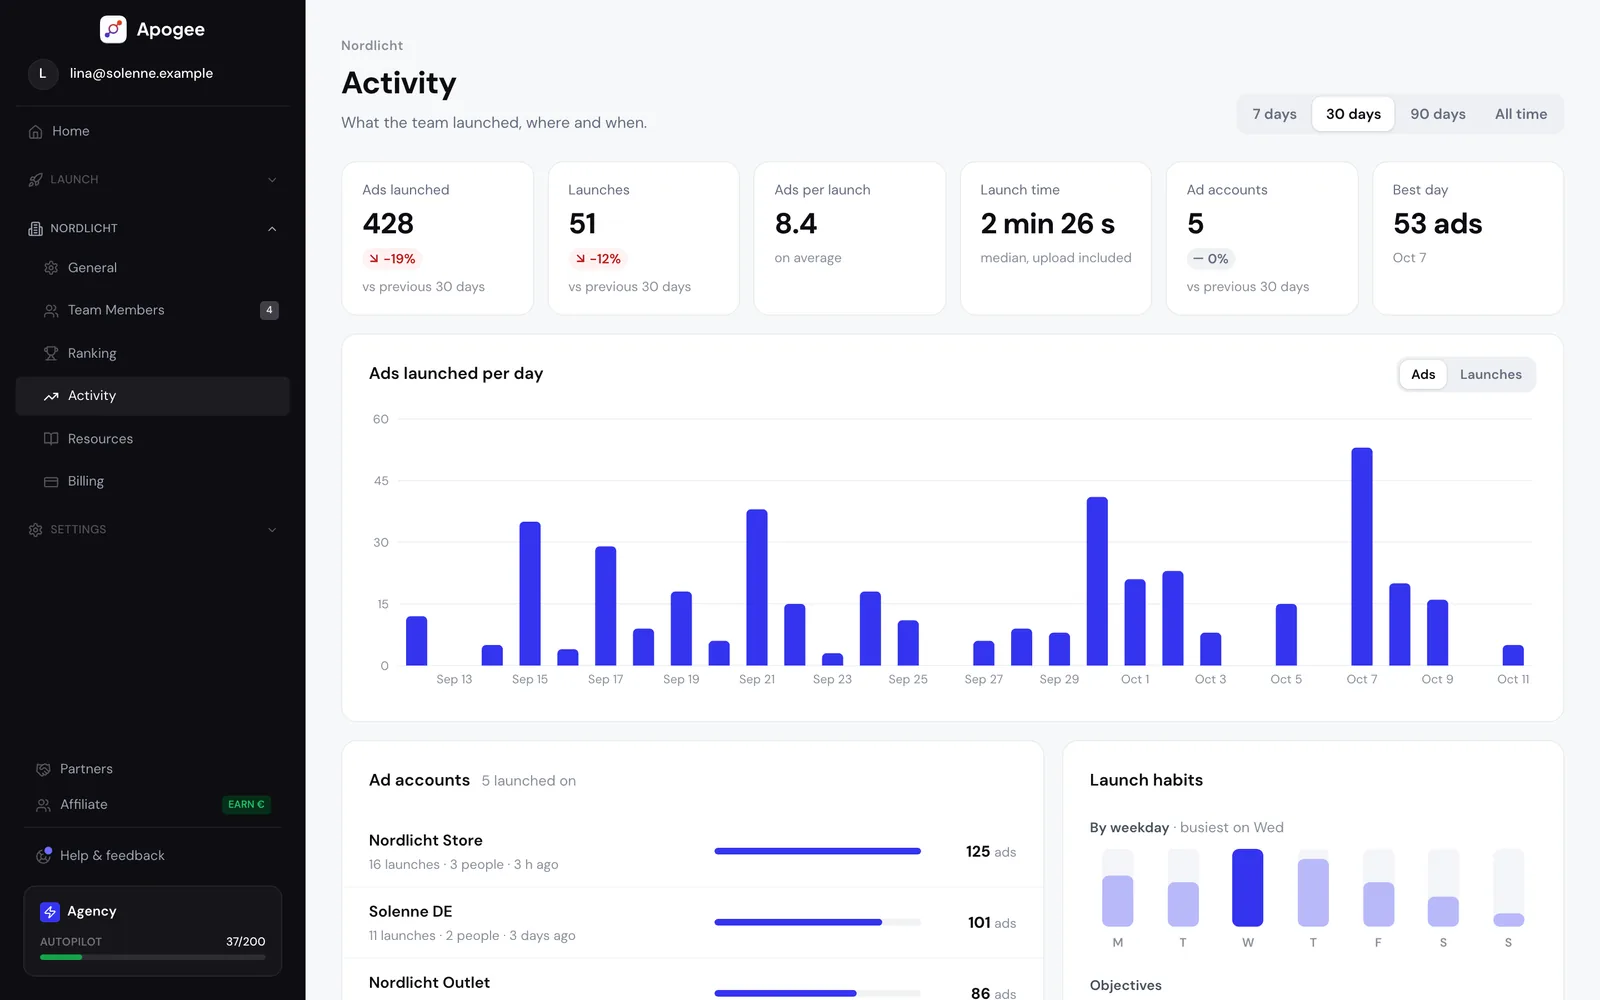Click the EARN € badge
This screenshot has height=1000, width=1600.
click(246, 804)
